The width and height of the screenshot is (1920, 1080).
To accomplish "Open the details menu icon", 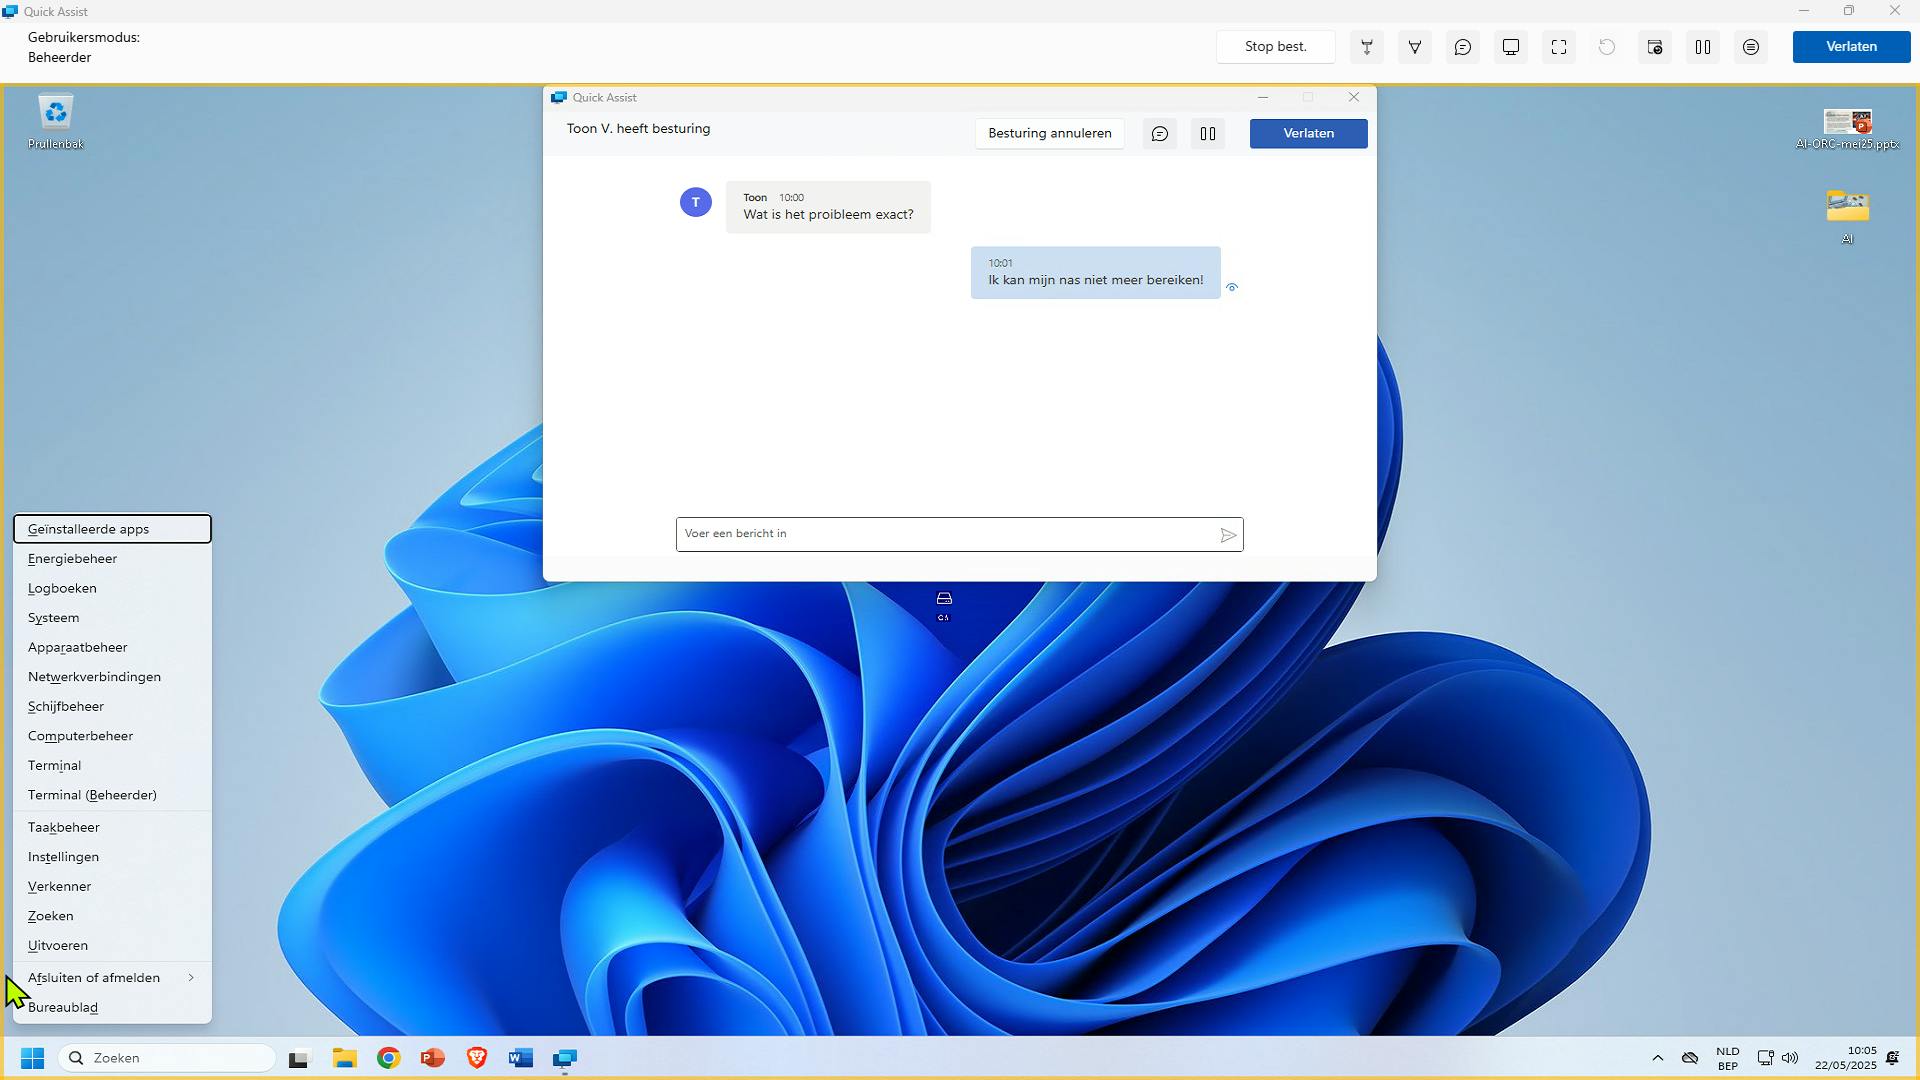I will click(1751, 47).
